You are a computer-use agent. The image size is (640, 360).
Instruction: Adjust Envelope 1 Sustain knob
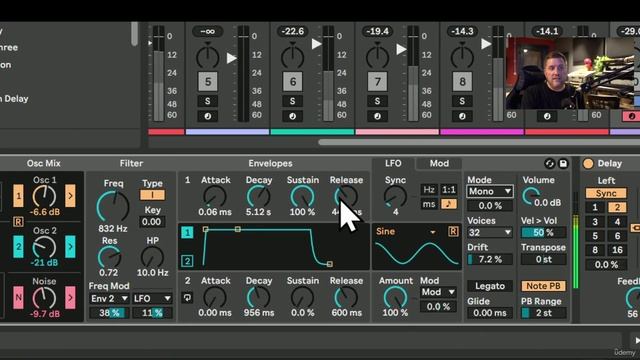pos(302,197)
